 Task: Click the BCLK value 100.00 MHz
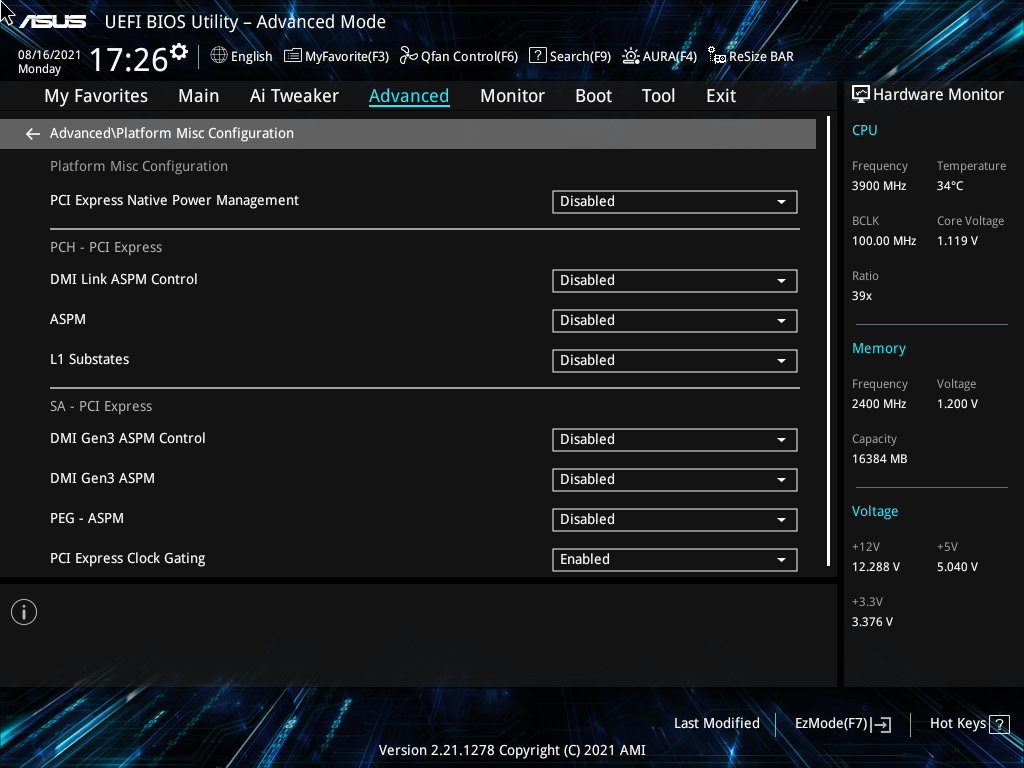pos(884,241)
